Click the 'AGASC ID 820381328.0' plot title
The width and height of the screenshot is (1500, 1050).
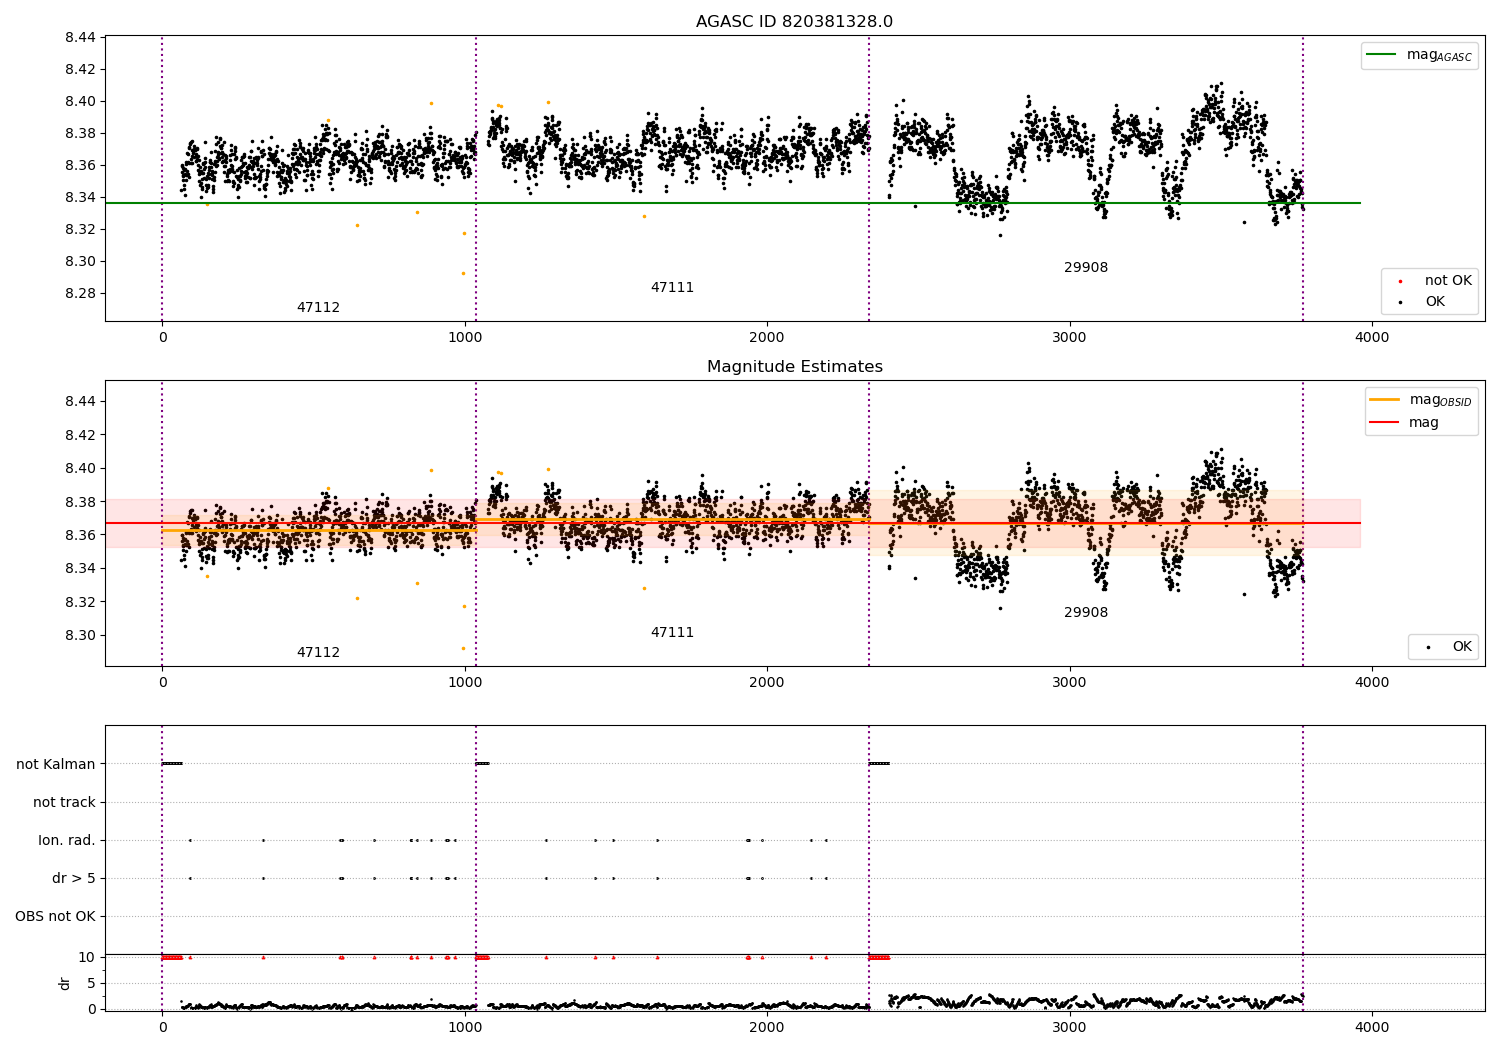[x=795, y=22]
